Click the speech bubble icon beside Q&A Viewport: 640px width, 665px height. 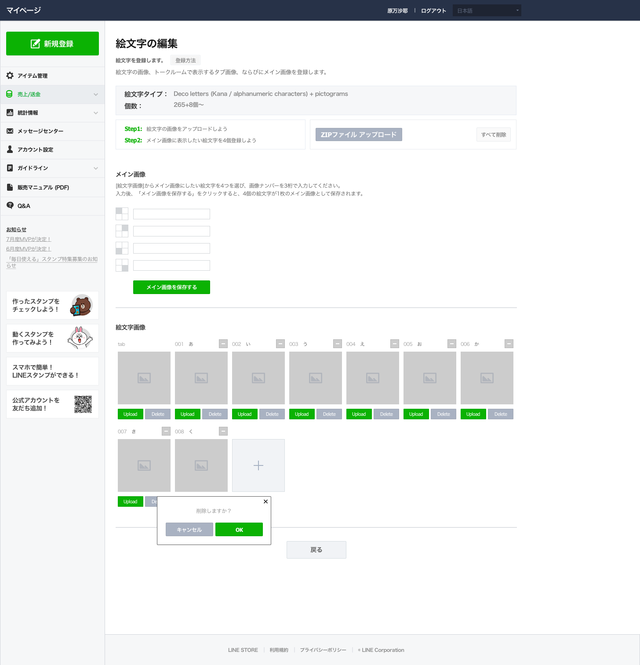point(10,205)
